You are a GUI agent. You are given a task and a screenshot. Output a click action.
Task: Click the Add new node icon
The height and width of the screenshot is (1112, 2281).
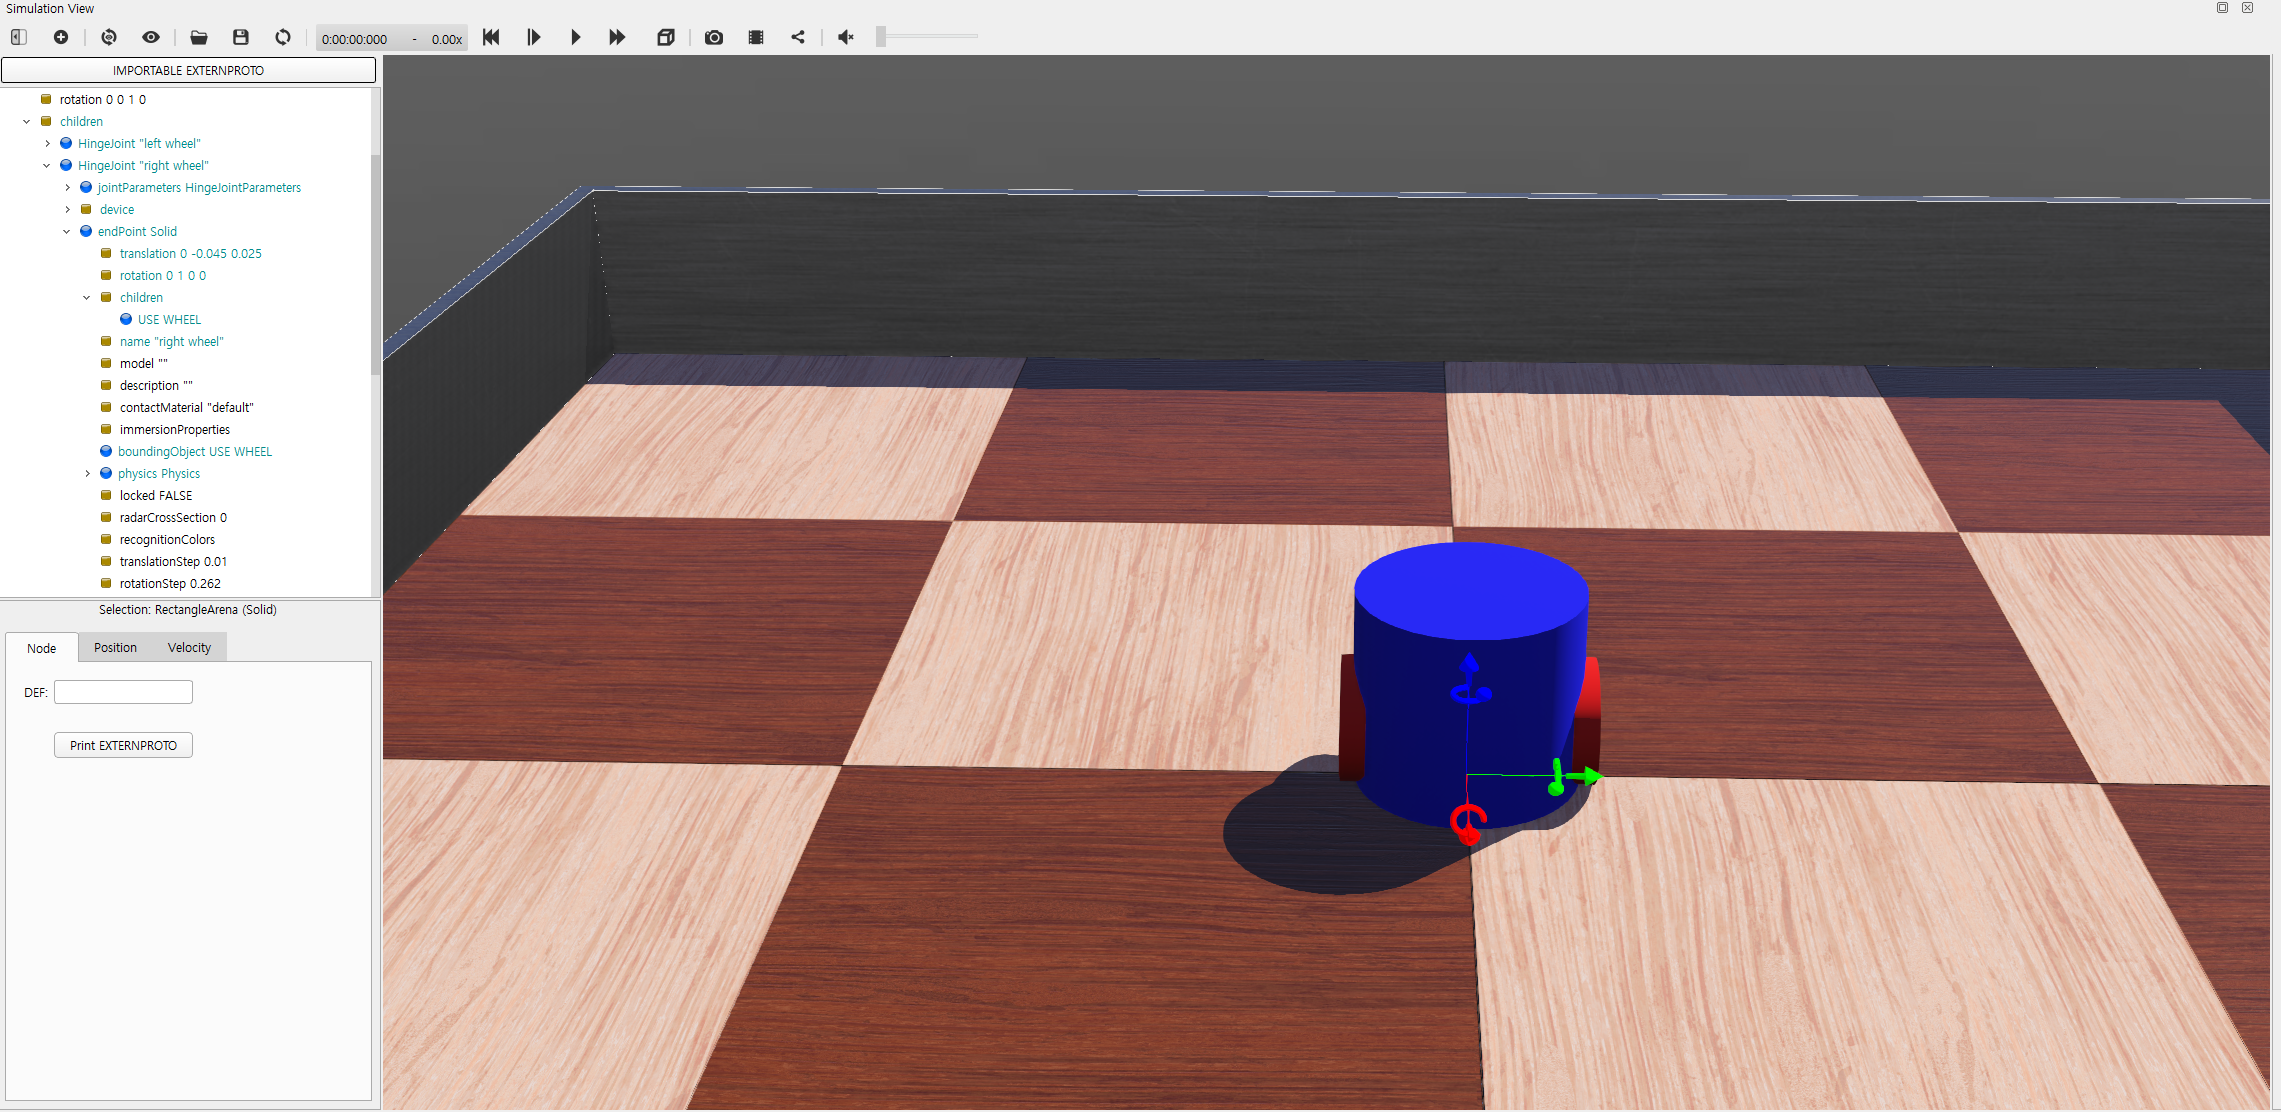tap(61, 37)
